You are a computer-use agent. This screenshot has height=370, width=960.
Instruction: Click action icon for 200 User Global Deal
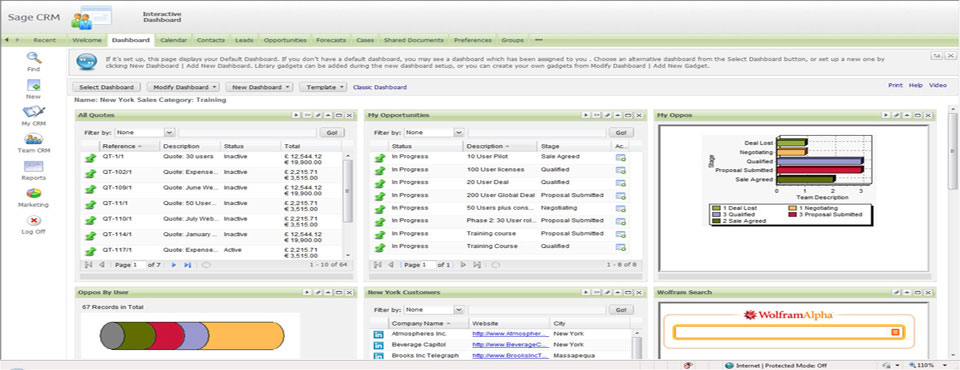(x=620, y=196)
